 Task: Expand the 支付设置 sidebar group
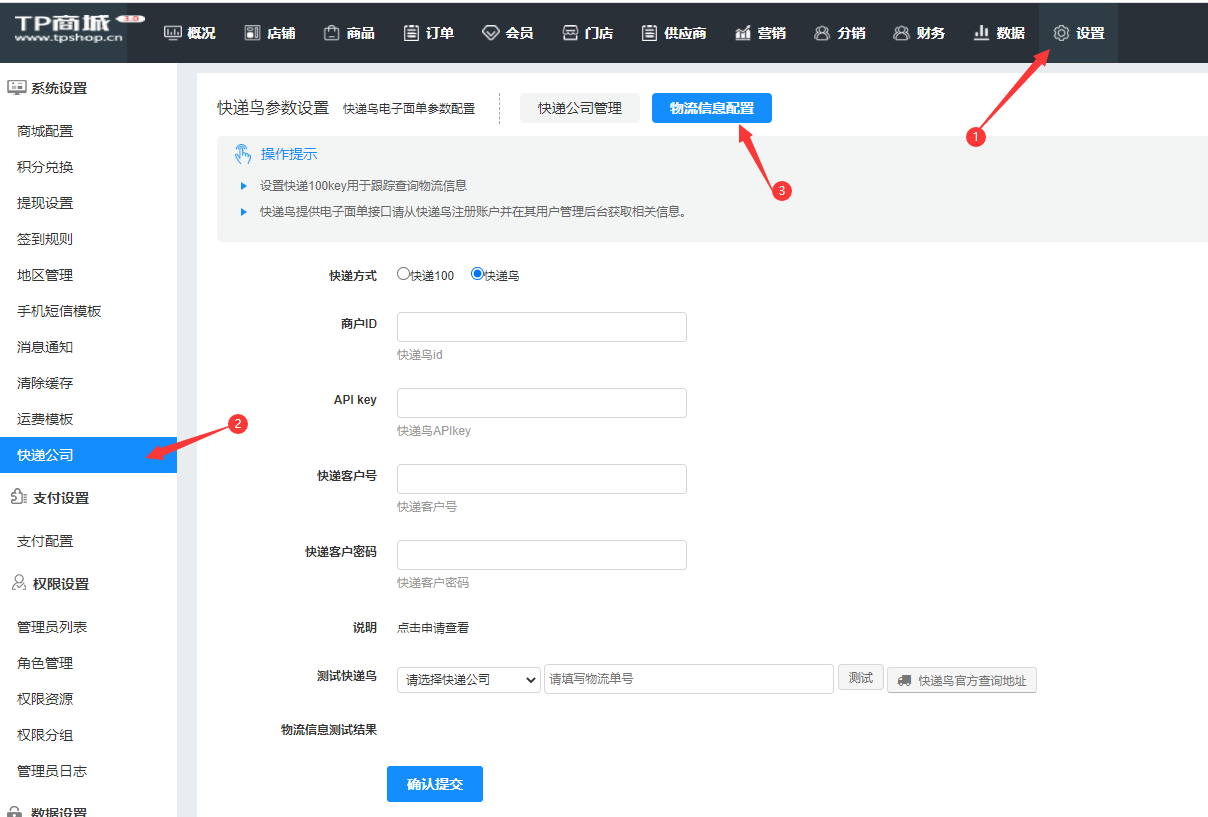tap(60, 498)
